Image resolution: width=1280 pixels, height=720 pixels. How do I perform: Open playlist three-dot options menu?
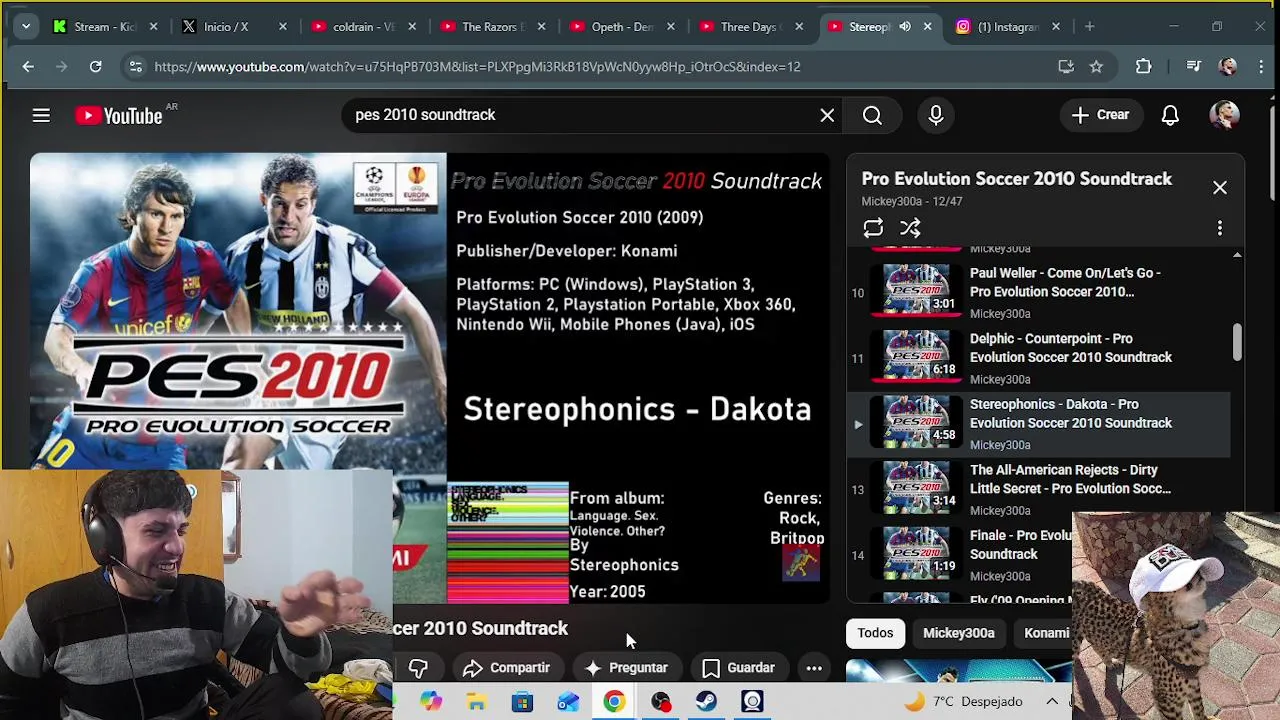(1220, 228)
